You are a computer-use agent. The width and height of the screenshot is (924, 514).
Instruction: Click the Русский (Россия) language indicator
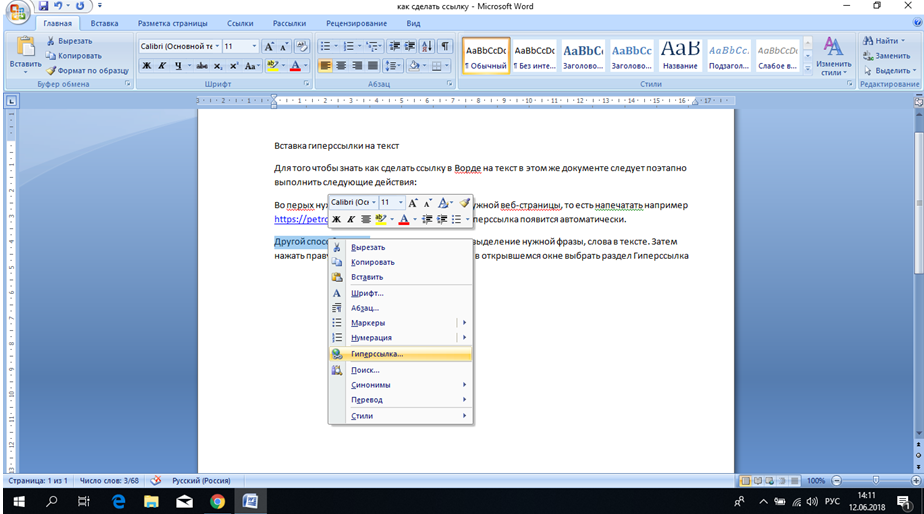click(201, 480)
